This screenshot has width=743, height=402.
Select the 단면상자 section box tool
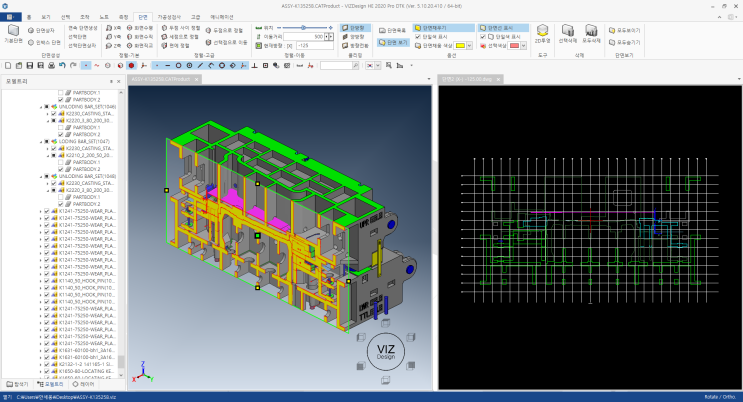tap(41, 30)
